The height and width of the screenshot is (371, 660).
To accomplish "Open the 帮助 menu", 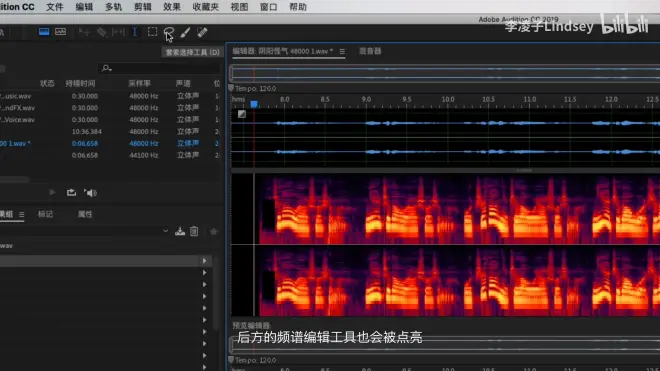I will [x=298, y=7].
